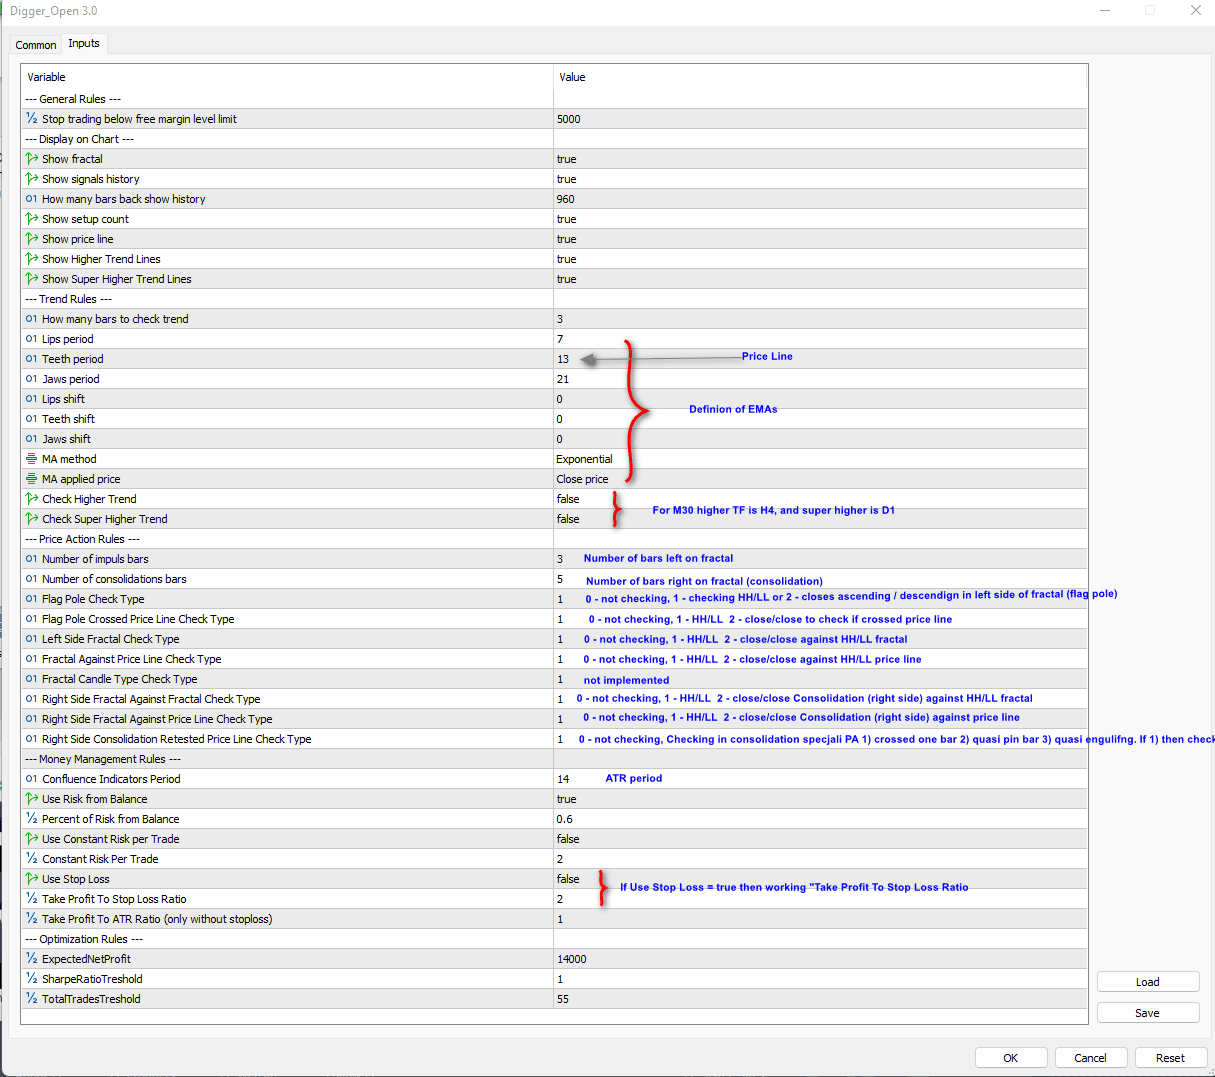Click the icon beside Stop trading below free margin
This screenshot has width=1215, height=1077.
[32, 119]
